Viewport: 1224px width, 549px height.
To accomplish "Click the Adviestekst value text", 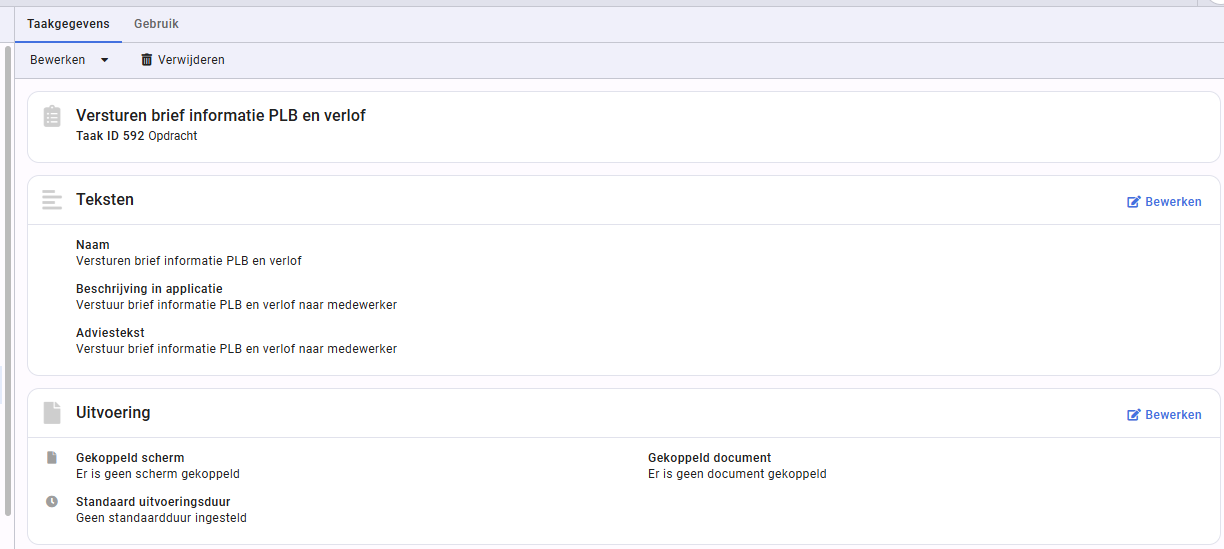I will coord(236,349).
